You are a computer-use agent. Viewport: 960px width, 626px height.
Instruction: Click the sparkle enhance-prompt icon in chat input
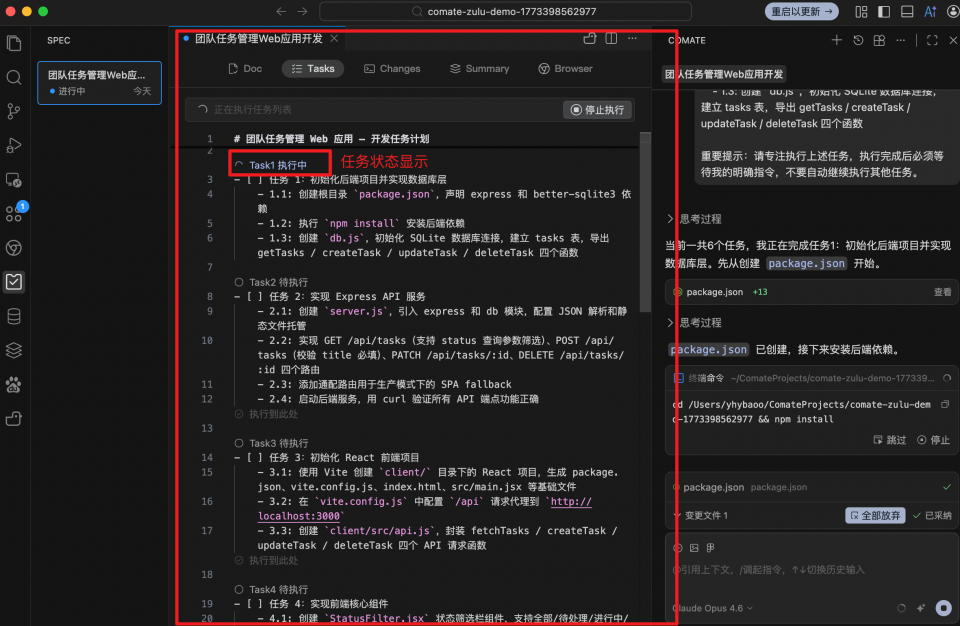click(x=921, y=608)
